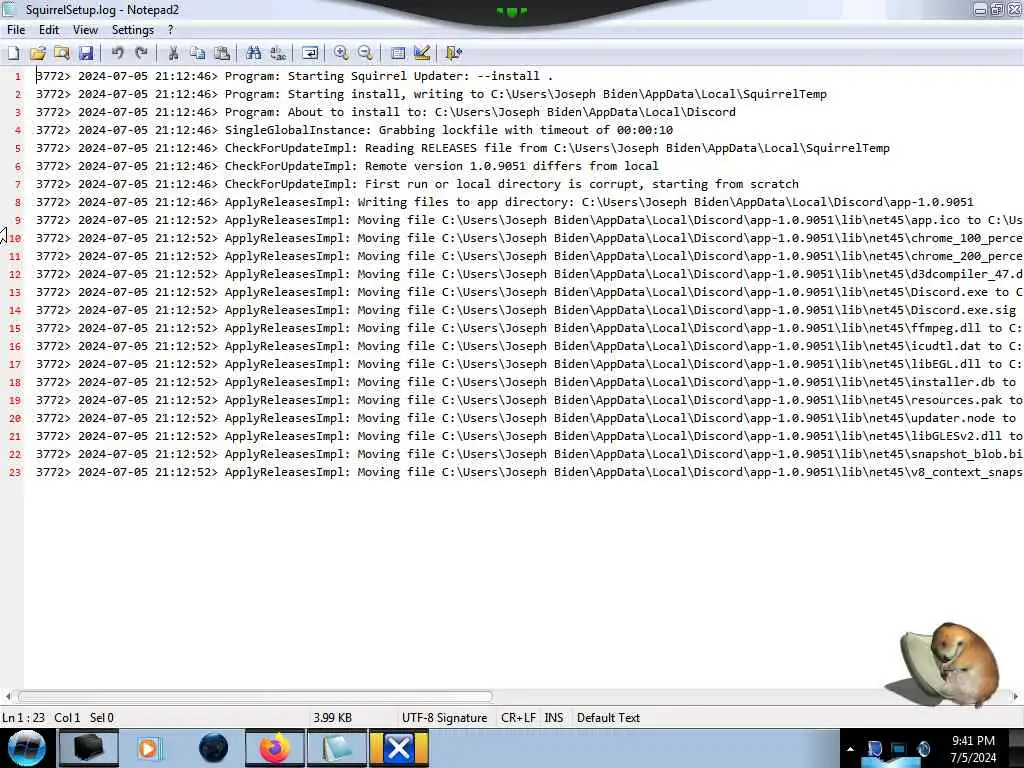This screenshot has width=1024, height=768.
Task: Select syntax scheme from the toolbar icon
Action: click(x=398, y=54)
